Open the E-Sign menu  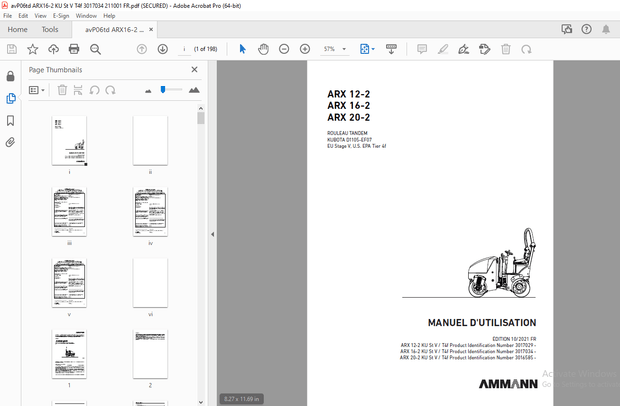pos(60,16)
